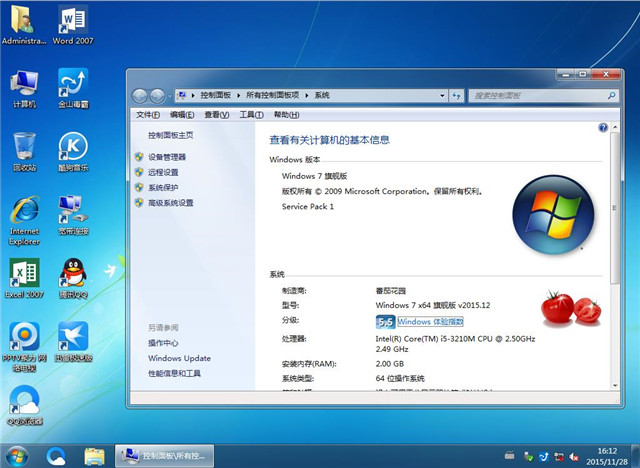This screenshot has height=468, width=640.
Task: Click the 2.00 GB RAM value
Action: click(390, 364)
